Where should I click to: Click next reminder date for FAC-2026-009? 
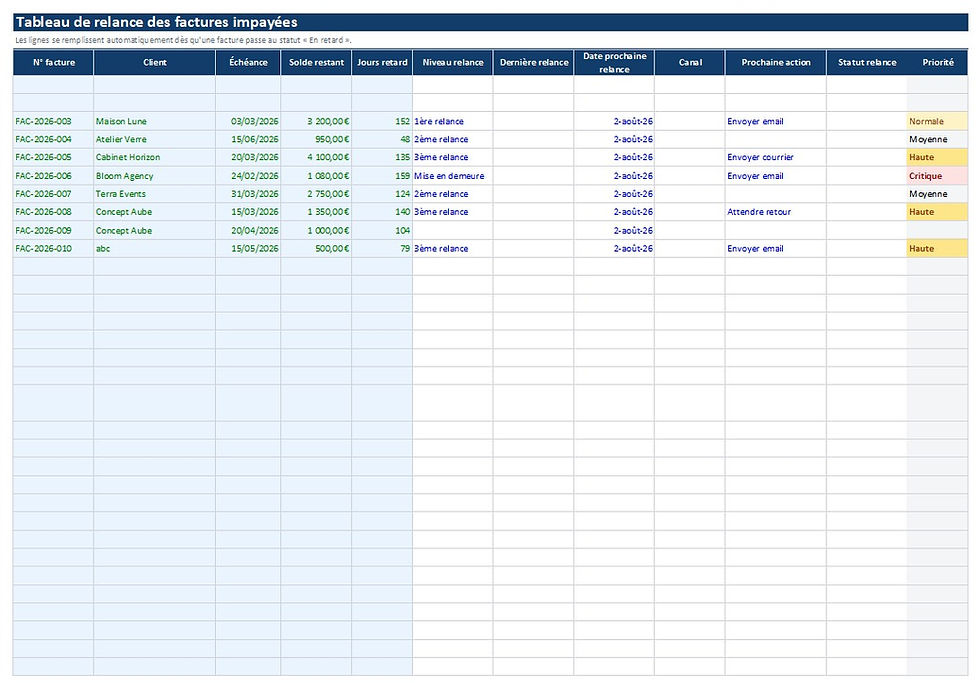614,230
